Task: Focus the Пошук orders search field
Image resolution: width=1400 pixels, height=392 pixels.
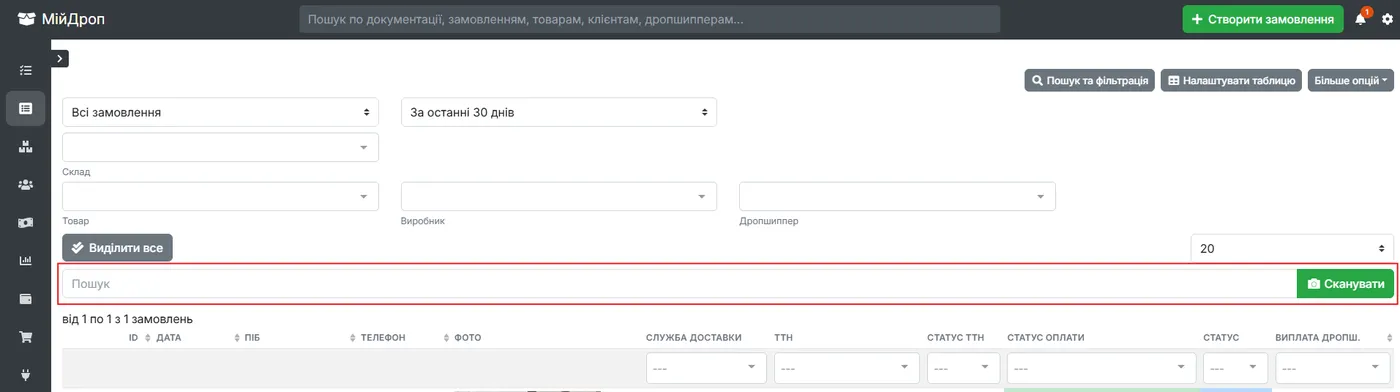Action: pos(680,284)
